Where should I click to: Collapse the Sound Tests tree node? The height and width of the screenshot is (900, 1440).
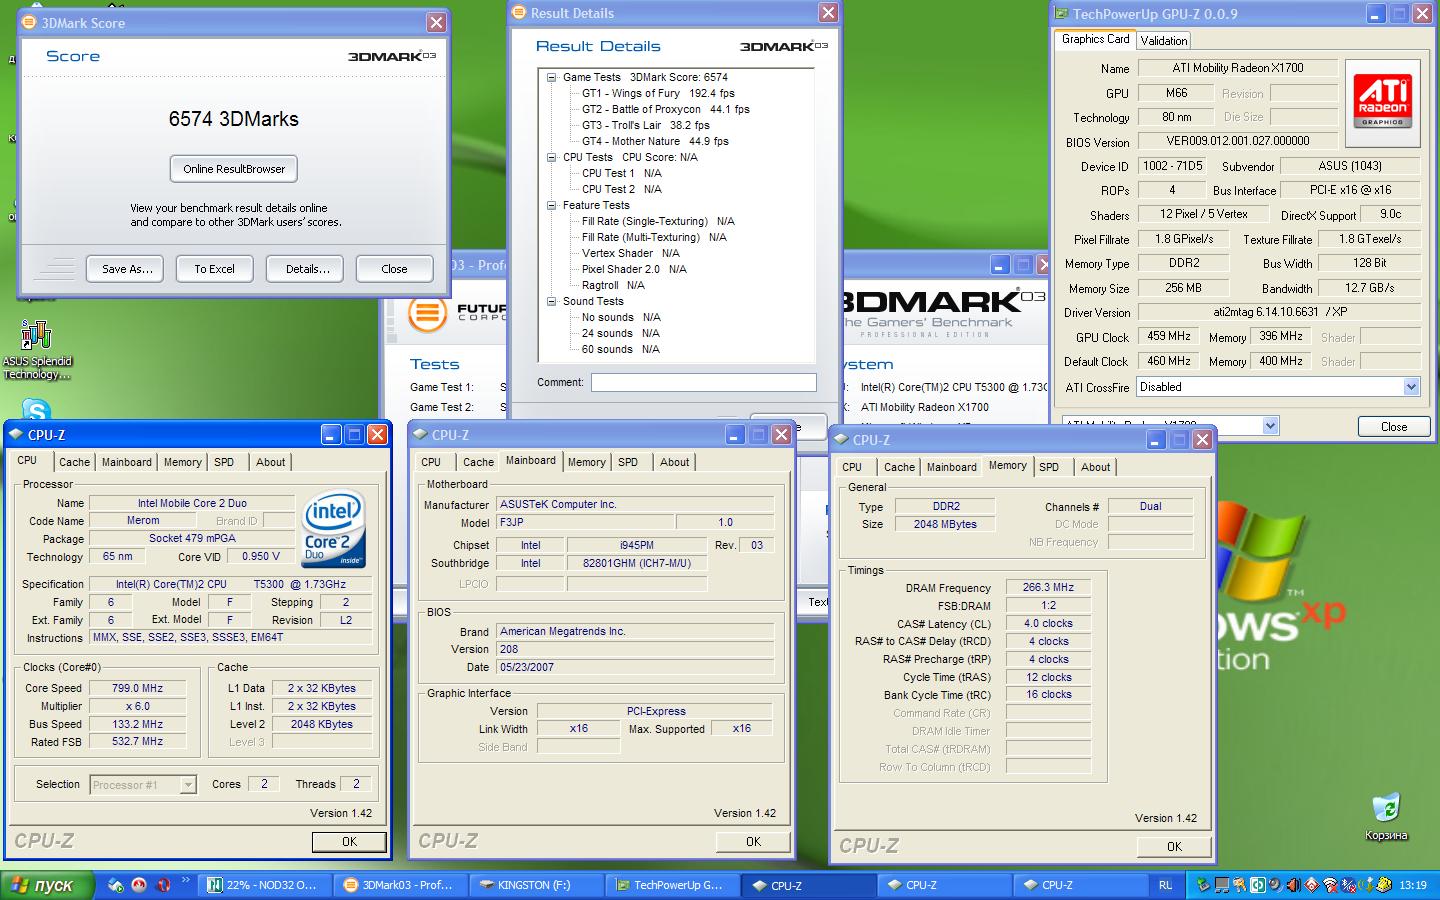click(551, 301)
